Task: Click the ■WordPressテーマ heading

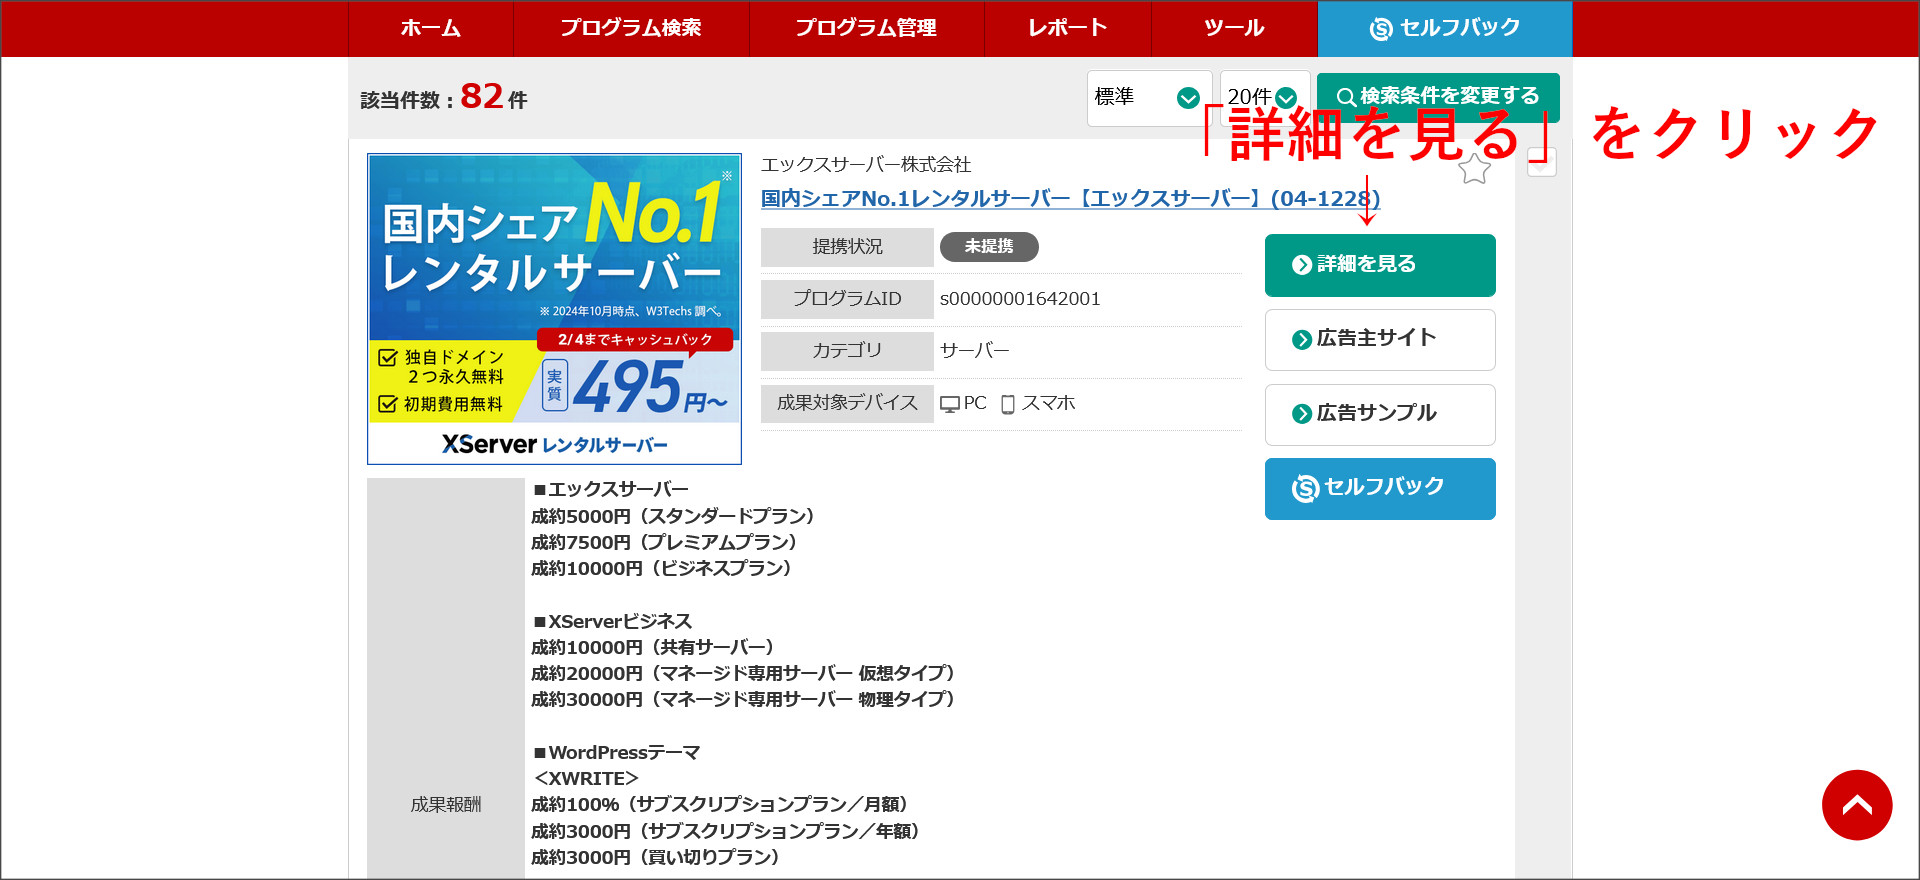Action: coord(616,752)
